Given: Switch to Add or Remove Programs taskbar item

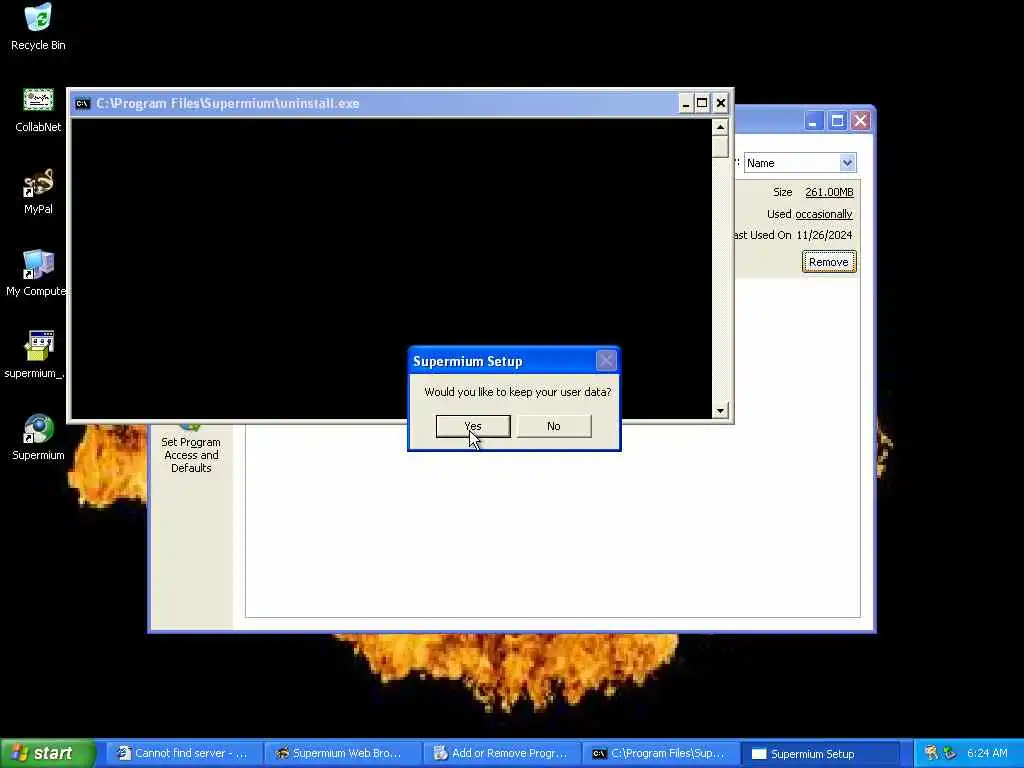Looking at the screenshot, I should pyautogui.click(x=501, y=754).
